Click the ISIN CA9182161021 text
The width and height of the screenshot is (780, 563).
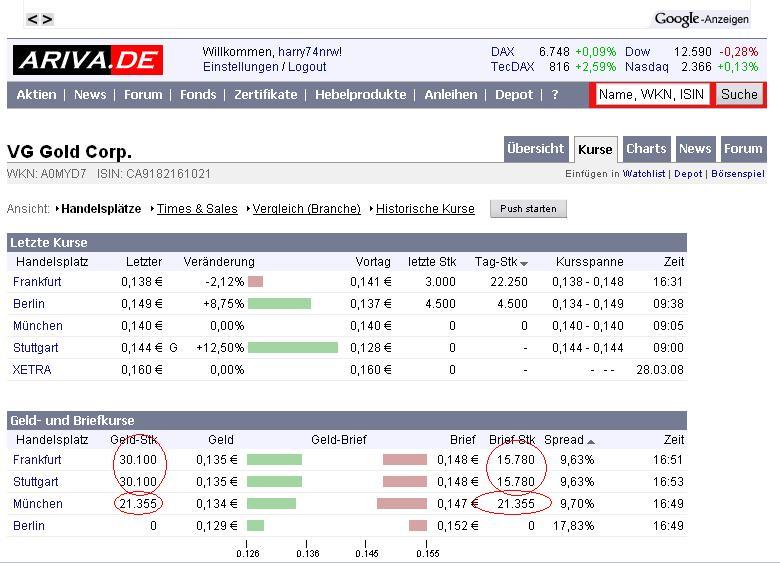tap(154, 174)
